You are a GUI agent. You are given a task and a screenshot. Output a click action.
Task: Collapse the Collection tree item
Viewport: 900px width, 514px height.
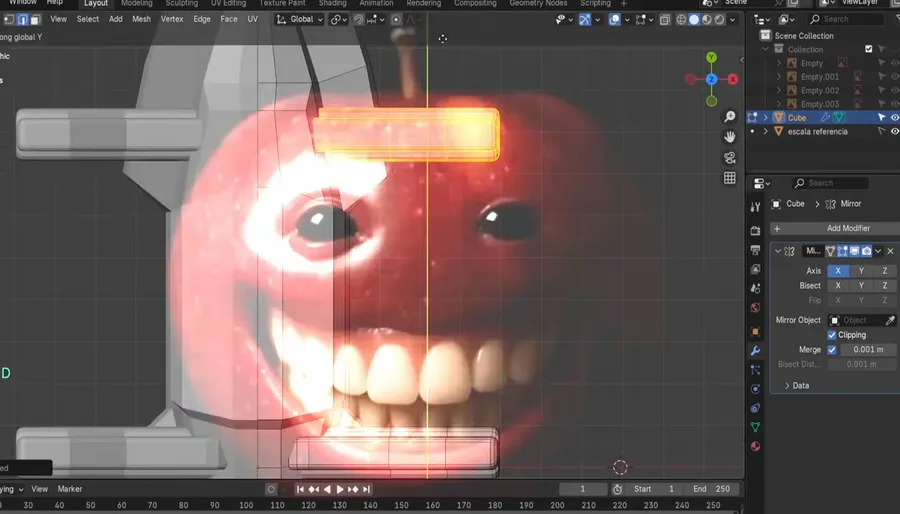(x=766, y=49)
